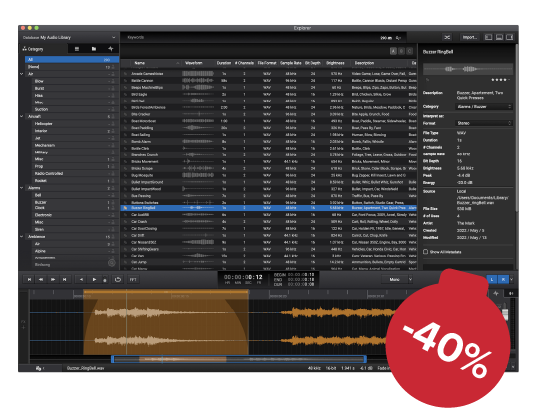
Task: Select the highlighted Buzzer RingBell row
Action: pos(268,208)
